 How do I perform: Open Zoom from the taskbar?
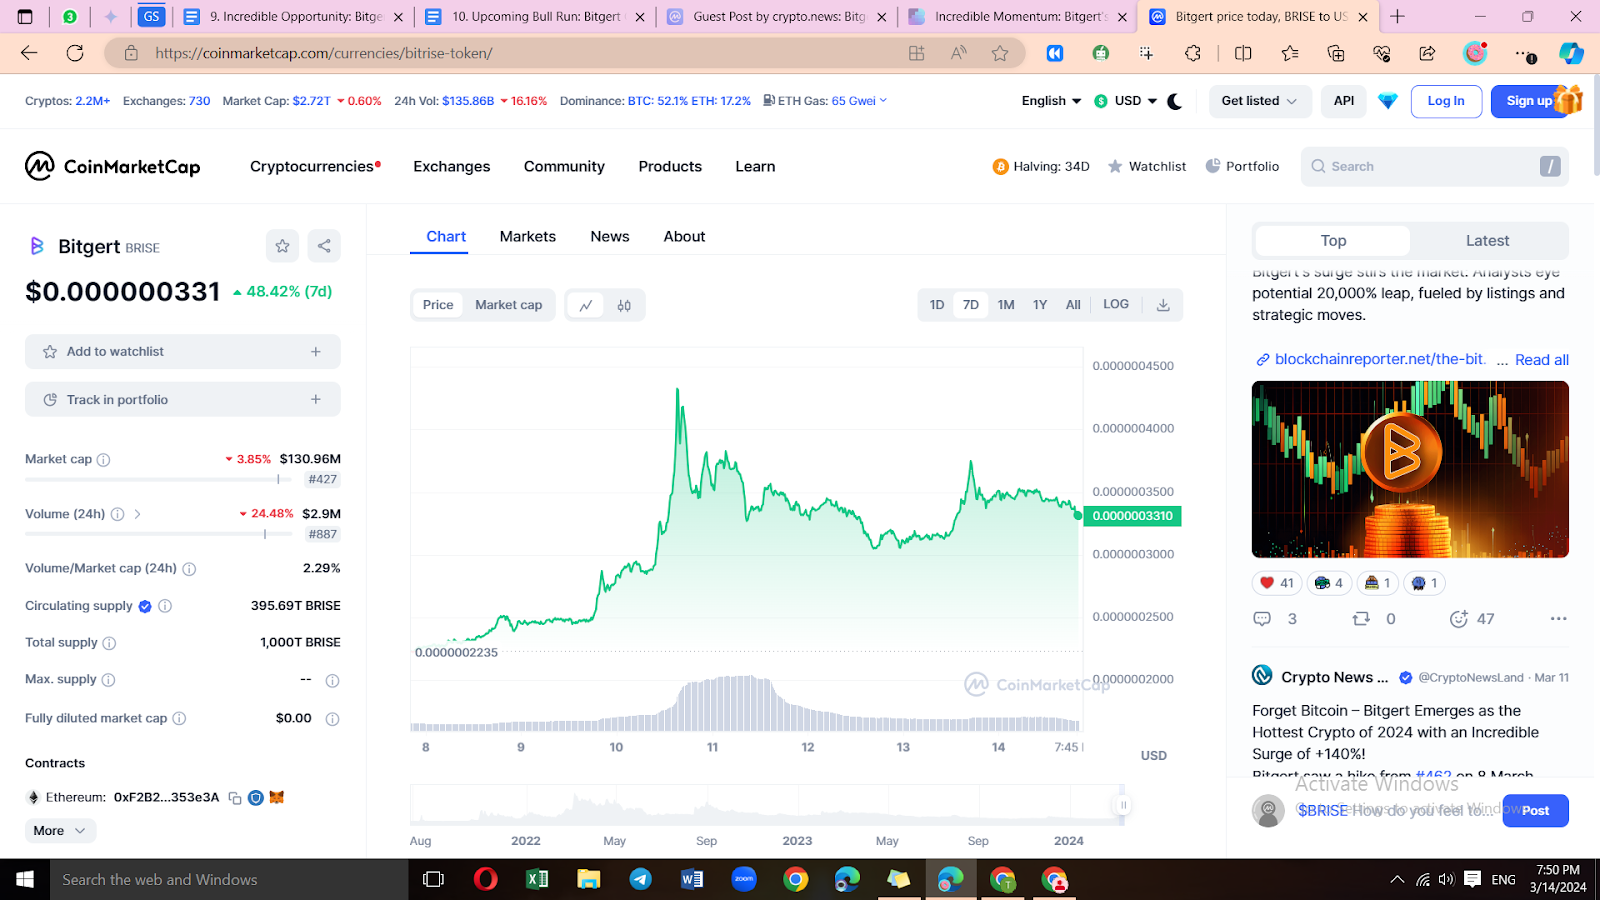(744, 879)
